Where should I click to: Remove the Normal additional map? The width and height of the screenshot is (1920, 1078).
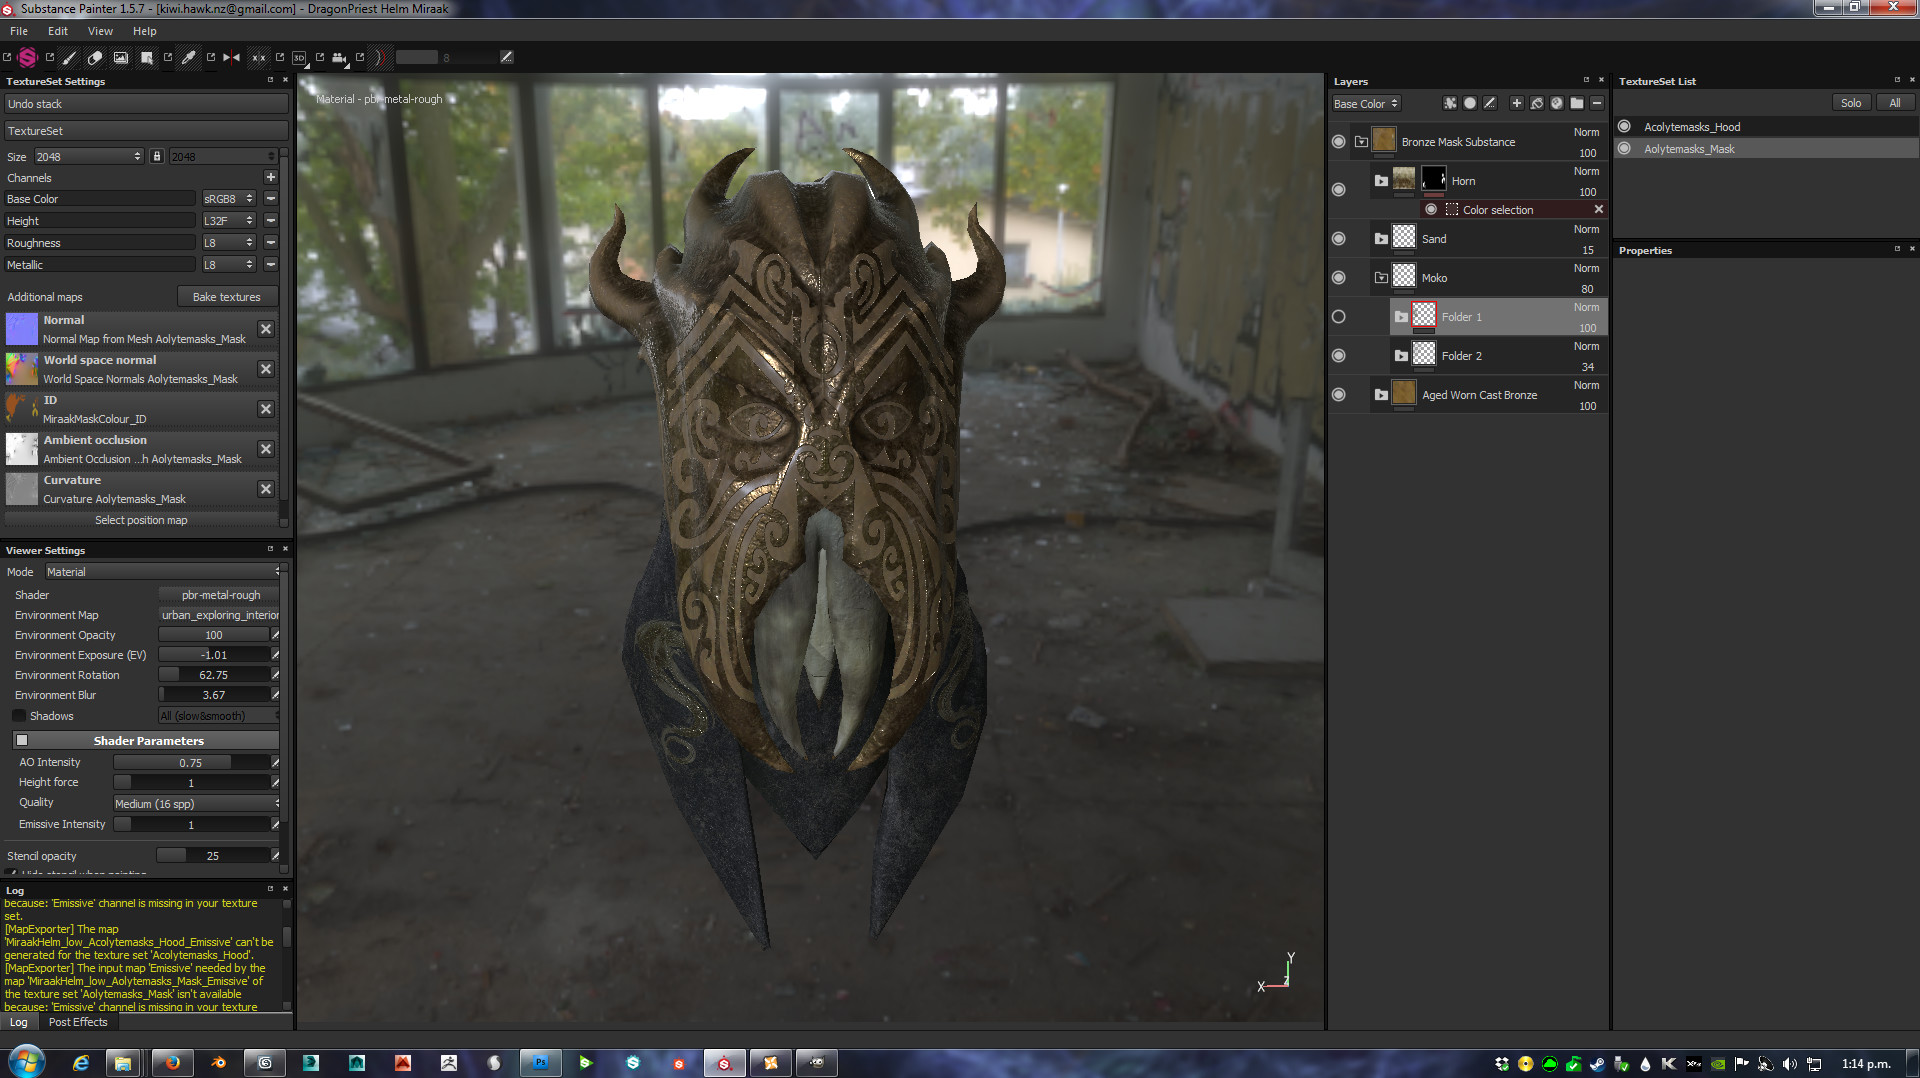(266, 329)
